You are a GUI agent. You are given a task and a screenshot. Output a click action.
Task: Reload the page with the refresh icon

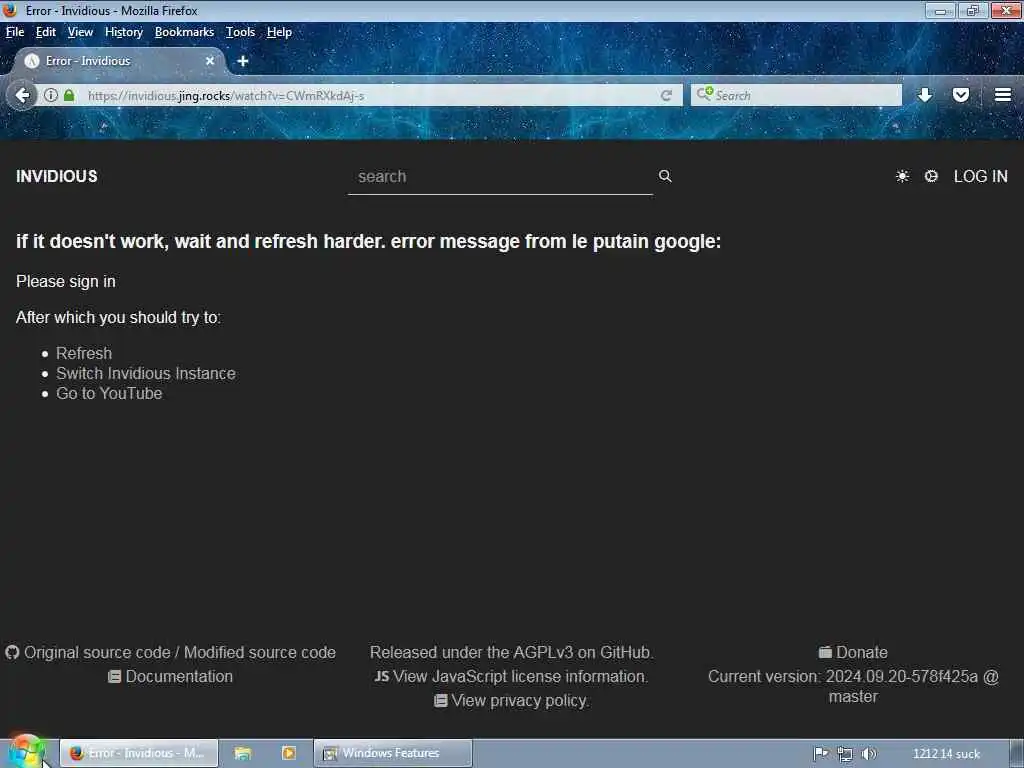point(666,95)
